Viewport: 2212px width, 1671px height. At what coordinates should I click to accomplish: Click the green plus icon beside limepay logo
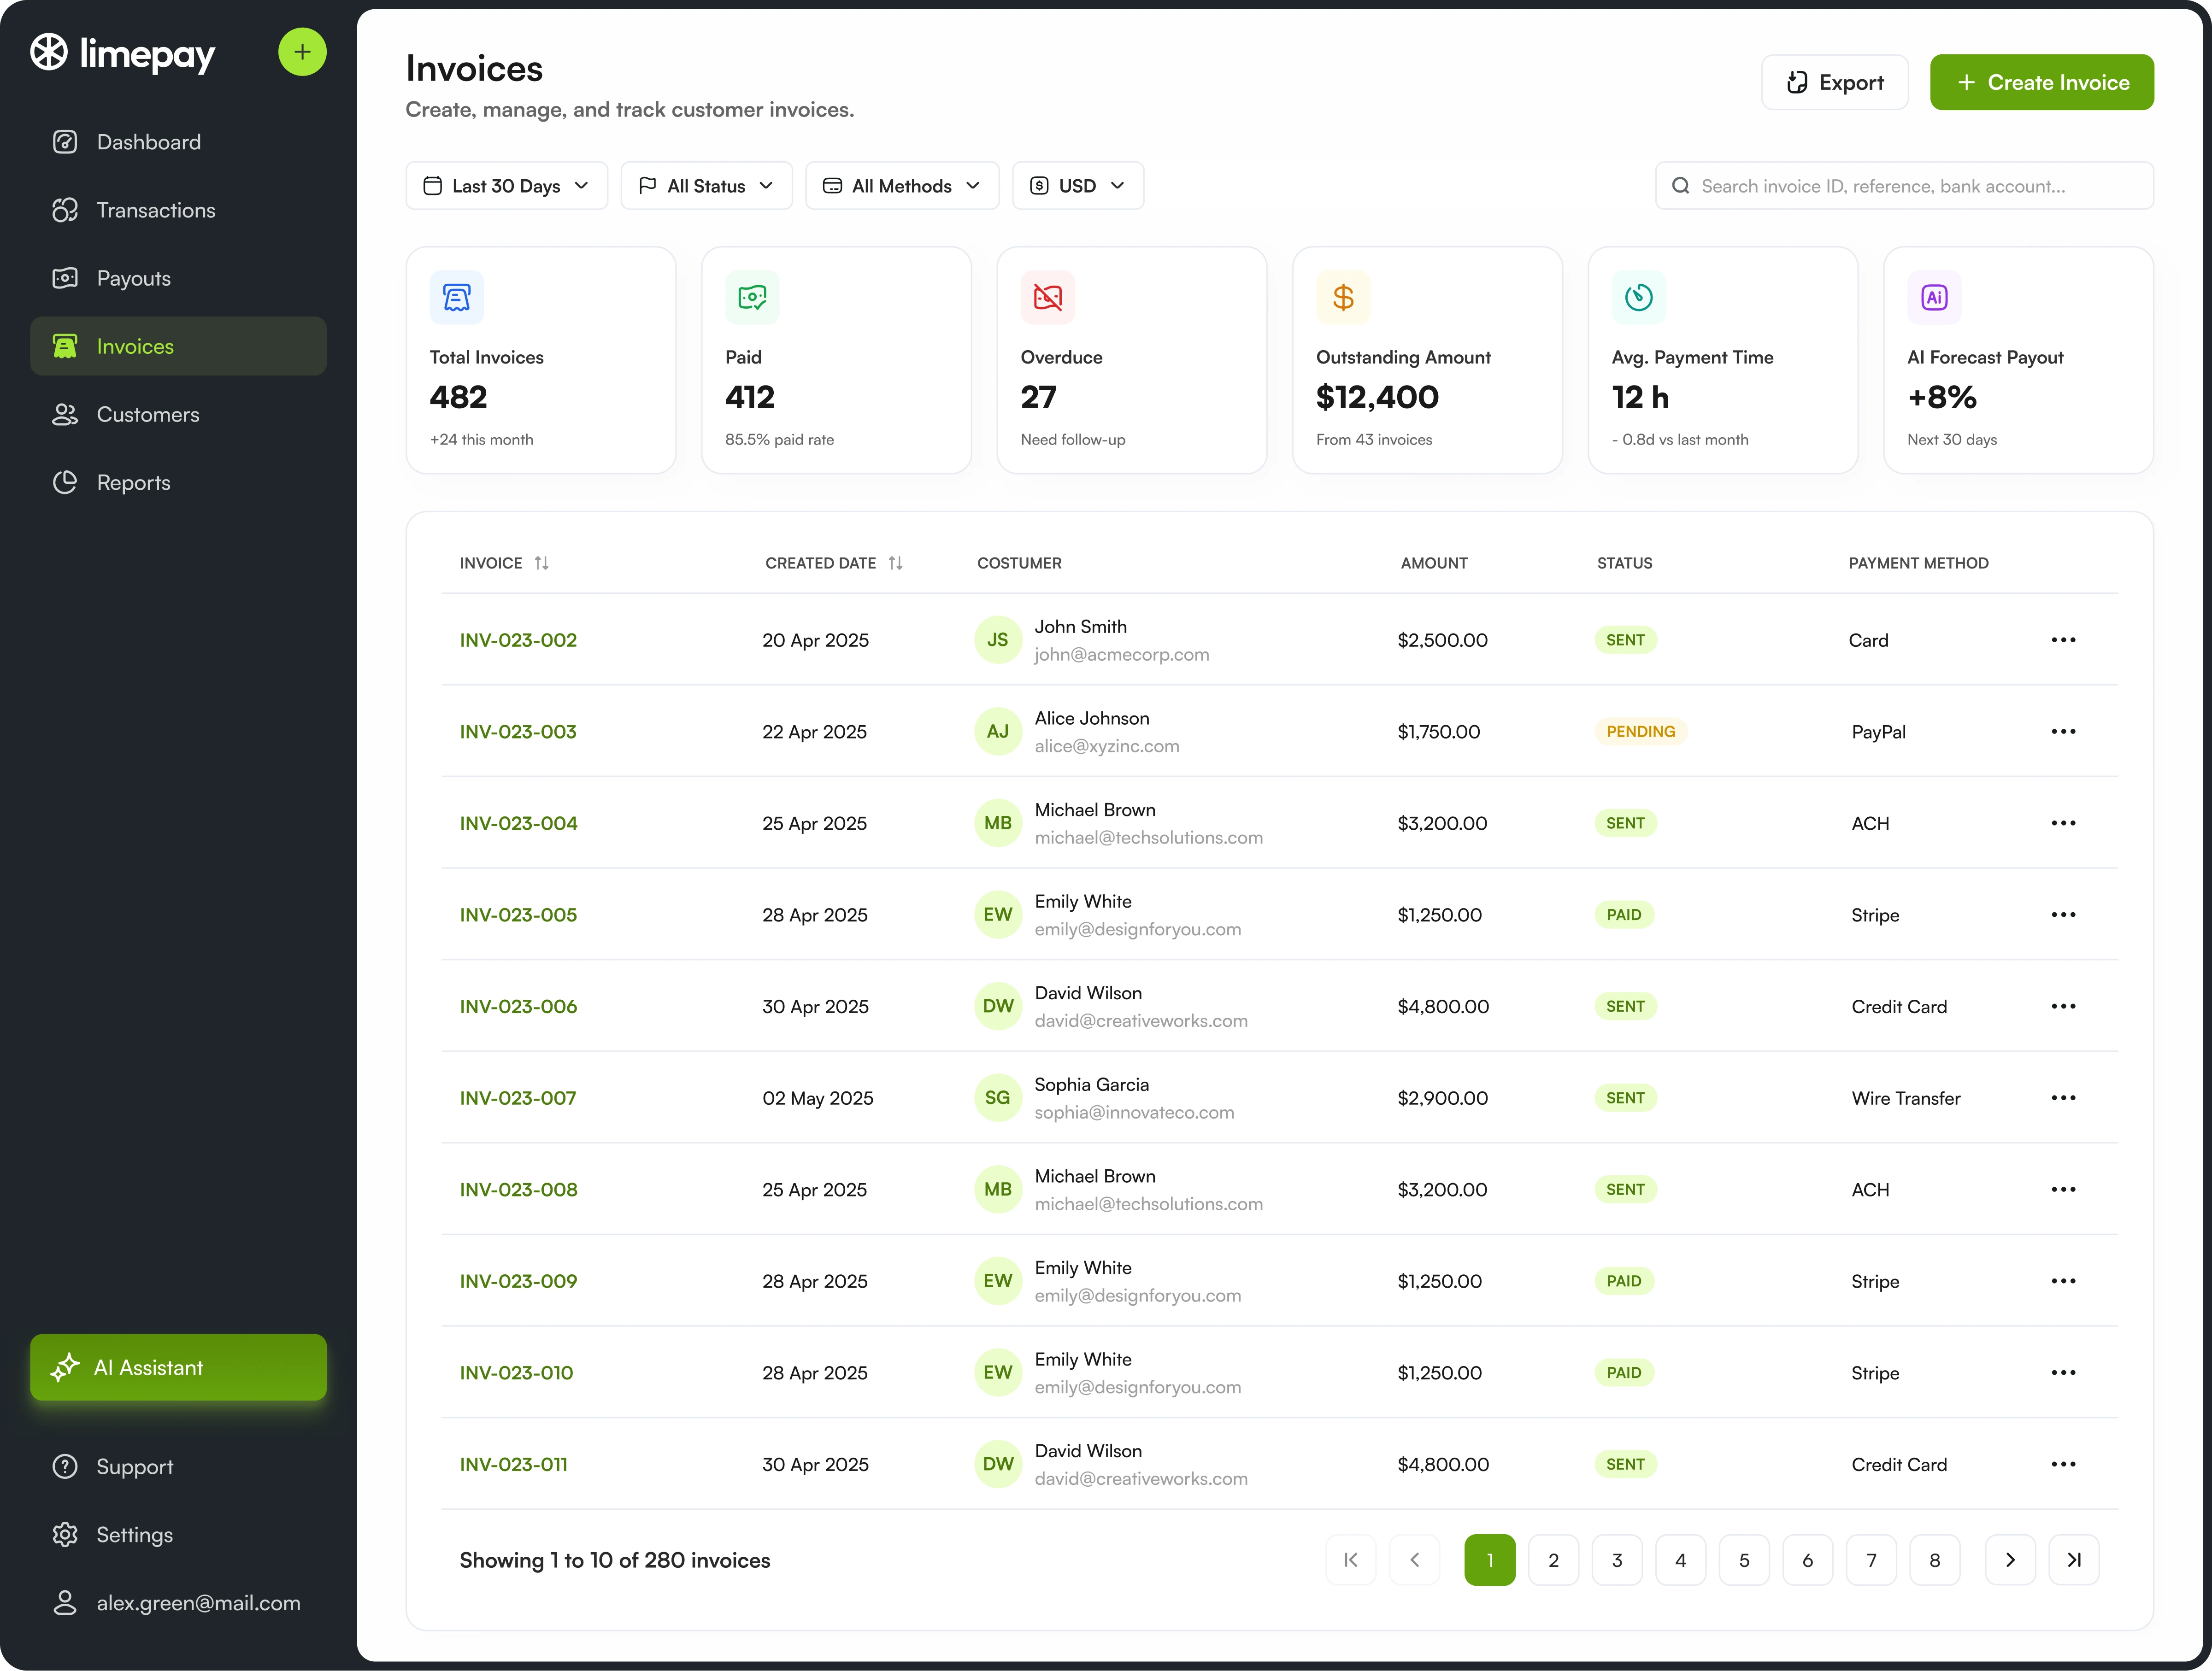pyautogui.click(x=302, y=52)
